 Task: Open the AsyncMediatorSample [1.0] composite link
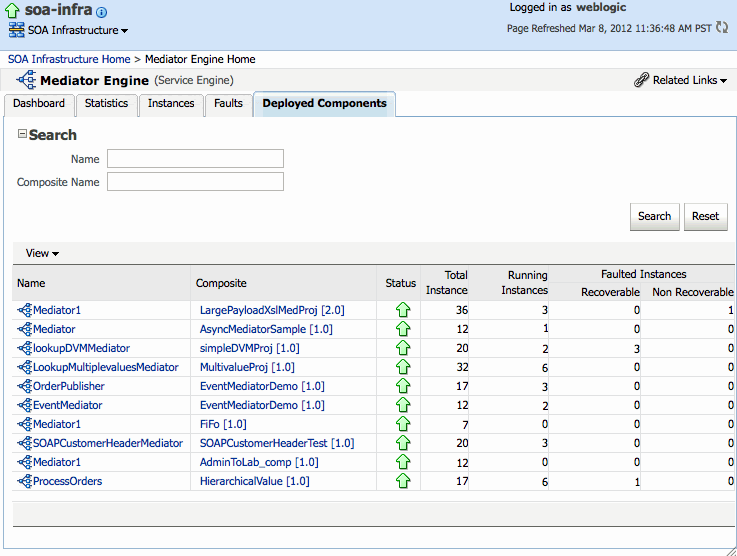[266, 329]
